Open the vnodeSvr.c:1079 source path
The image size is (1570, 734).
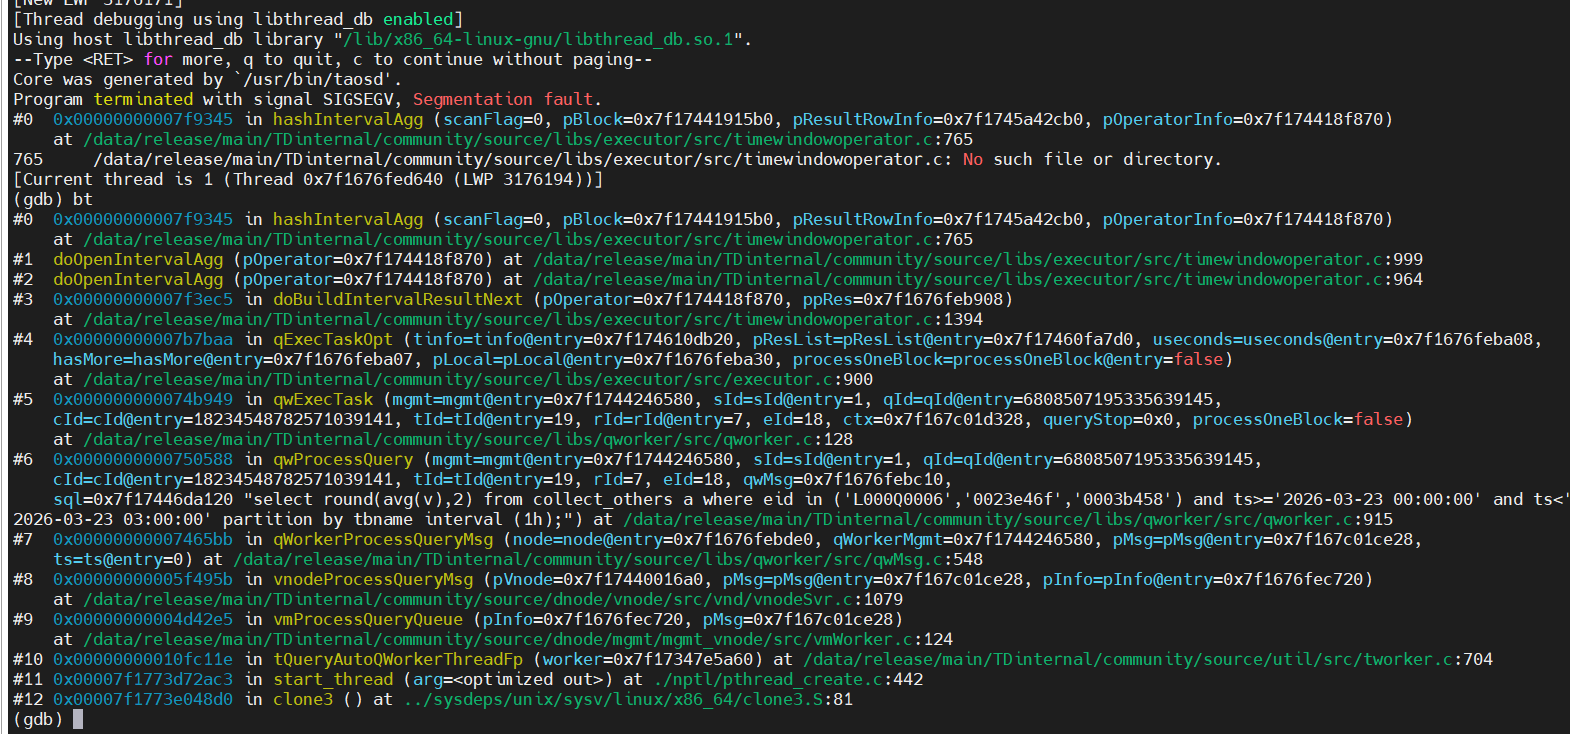click(x=492, y=599)
